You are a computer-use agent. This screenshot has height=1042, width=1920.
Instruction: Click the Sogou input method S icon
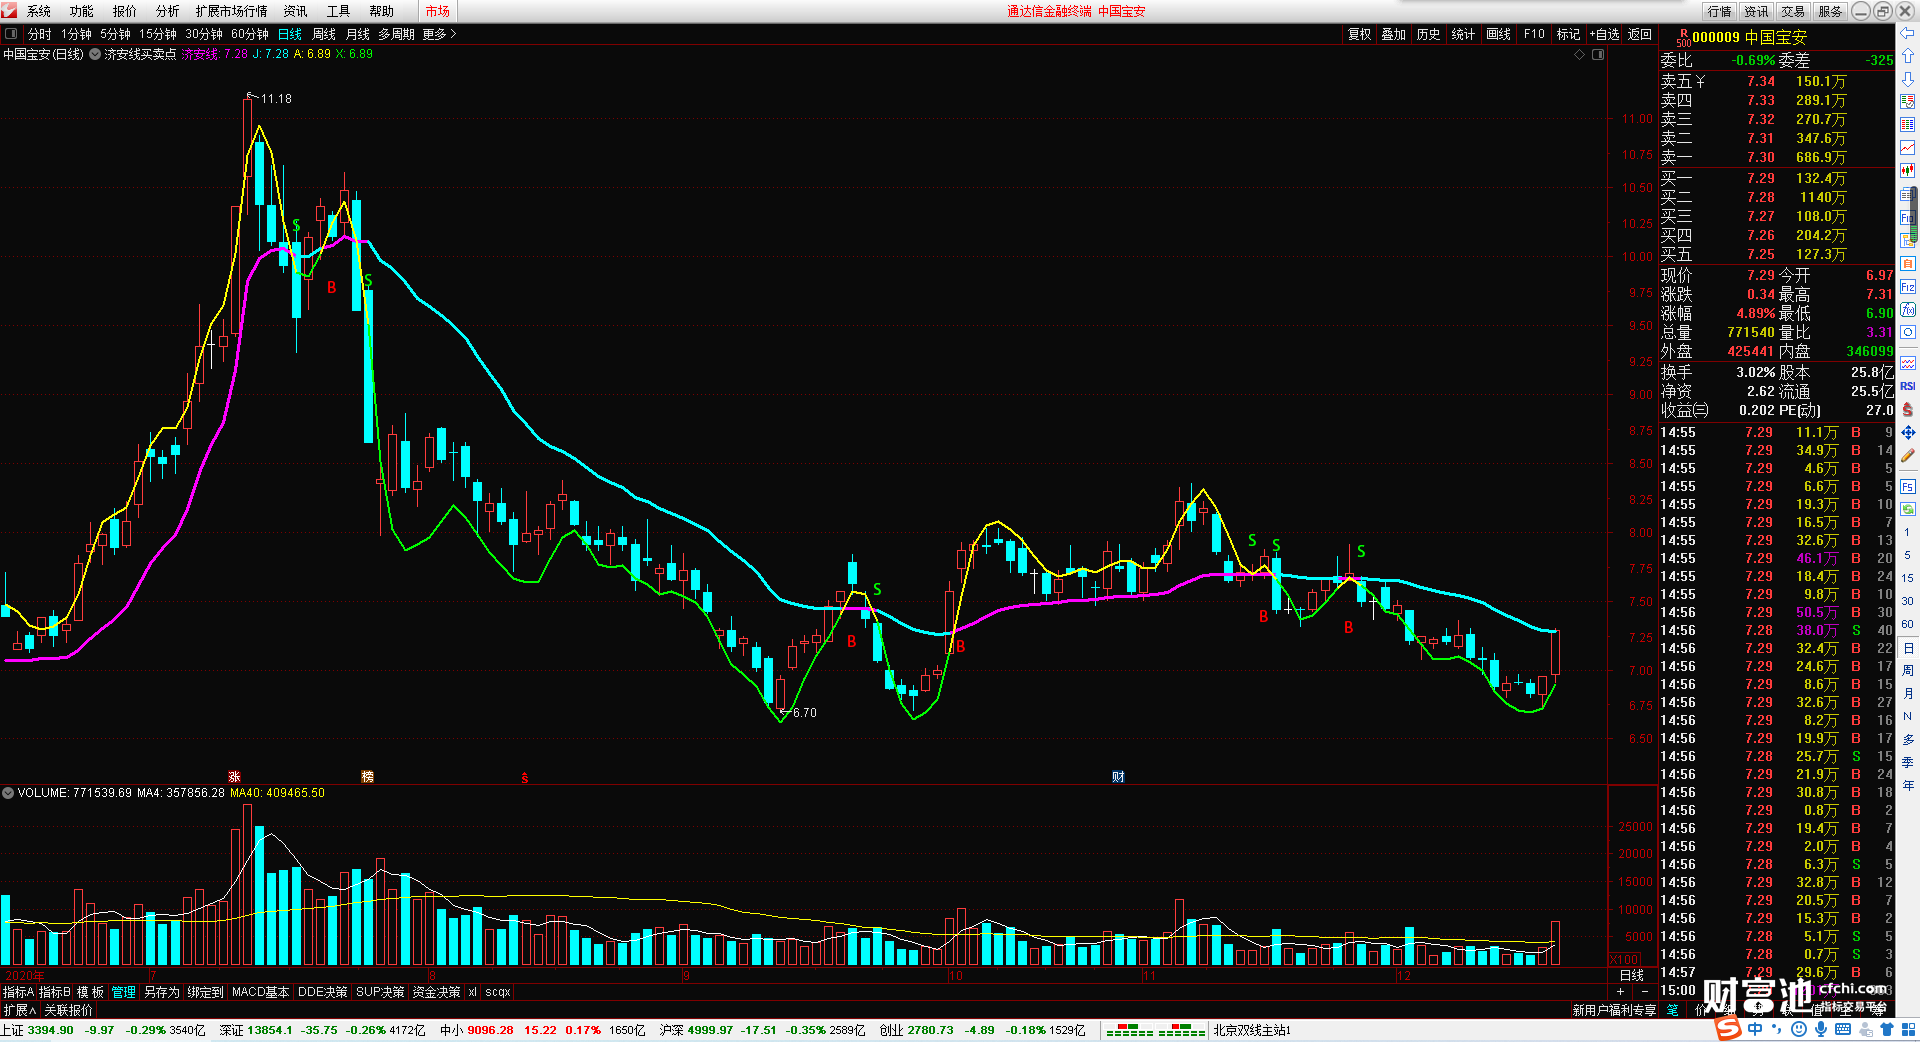coord(1728,1029)
